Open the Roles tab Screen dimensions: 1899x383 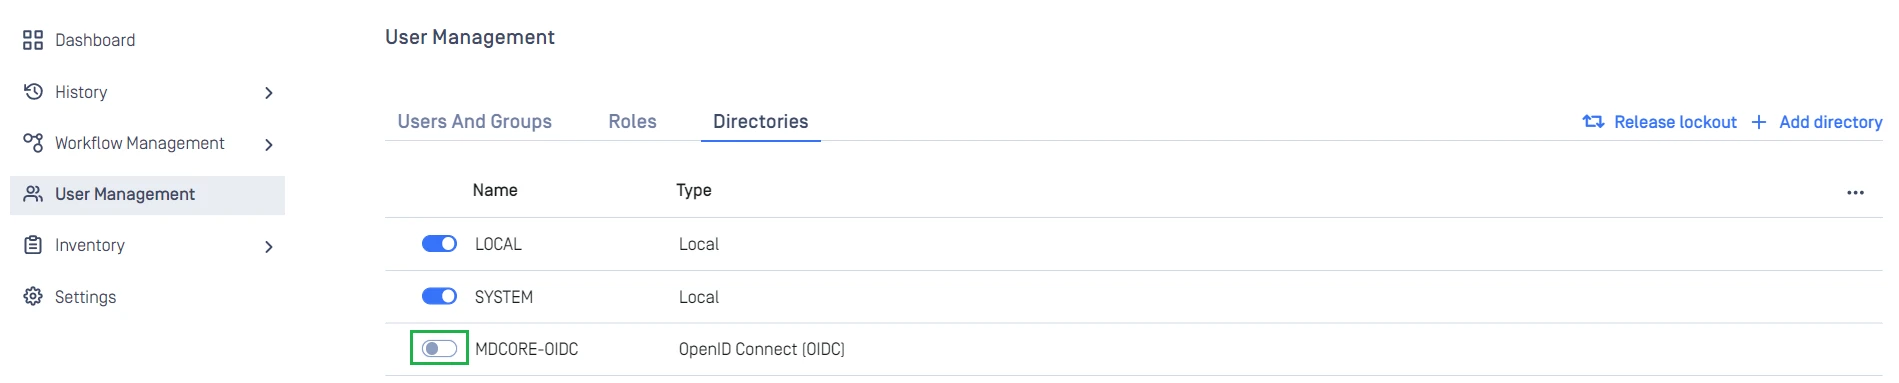pyautogui.click(x=632, y=121)
